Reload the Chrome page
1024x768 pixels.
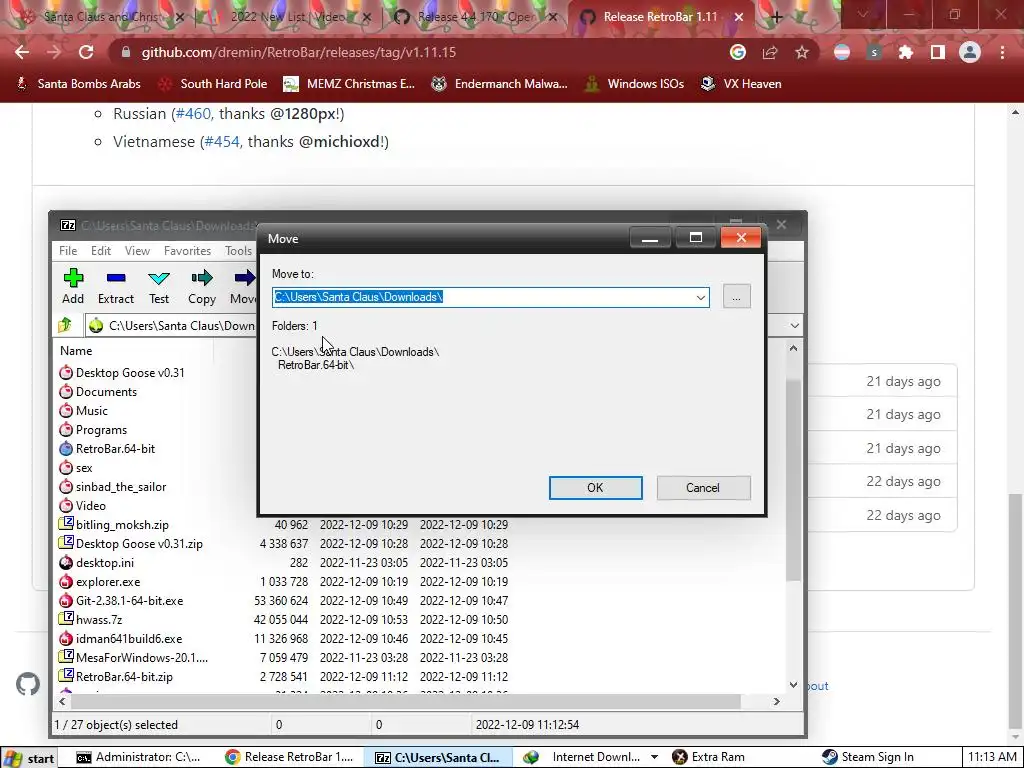click(x=86, y=52)
